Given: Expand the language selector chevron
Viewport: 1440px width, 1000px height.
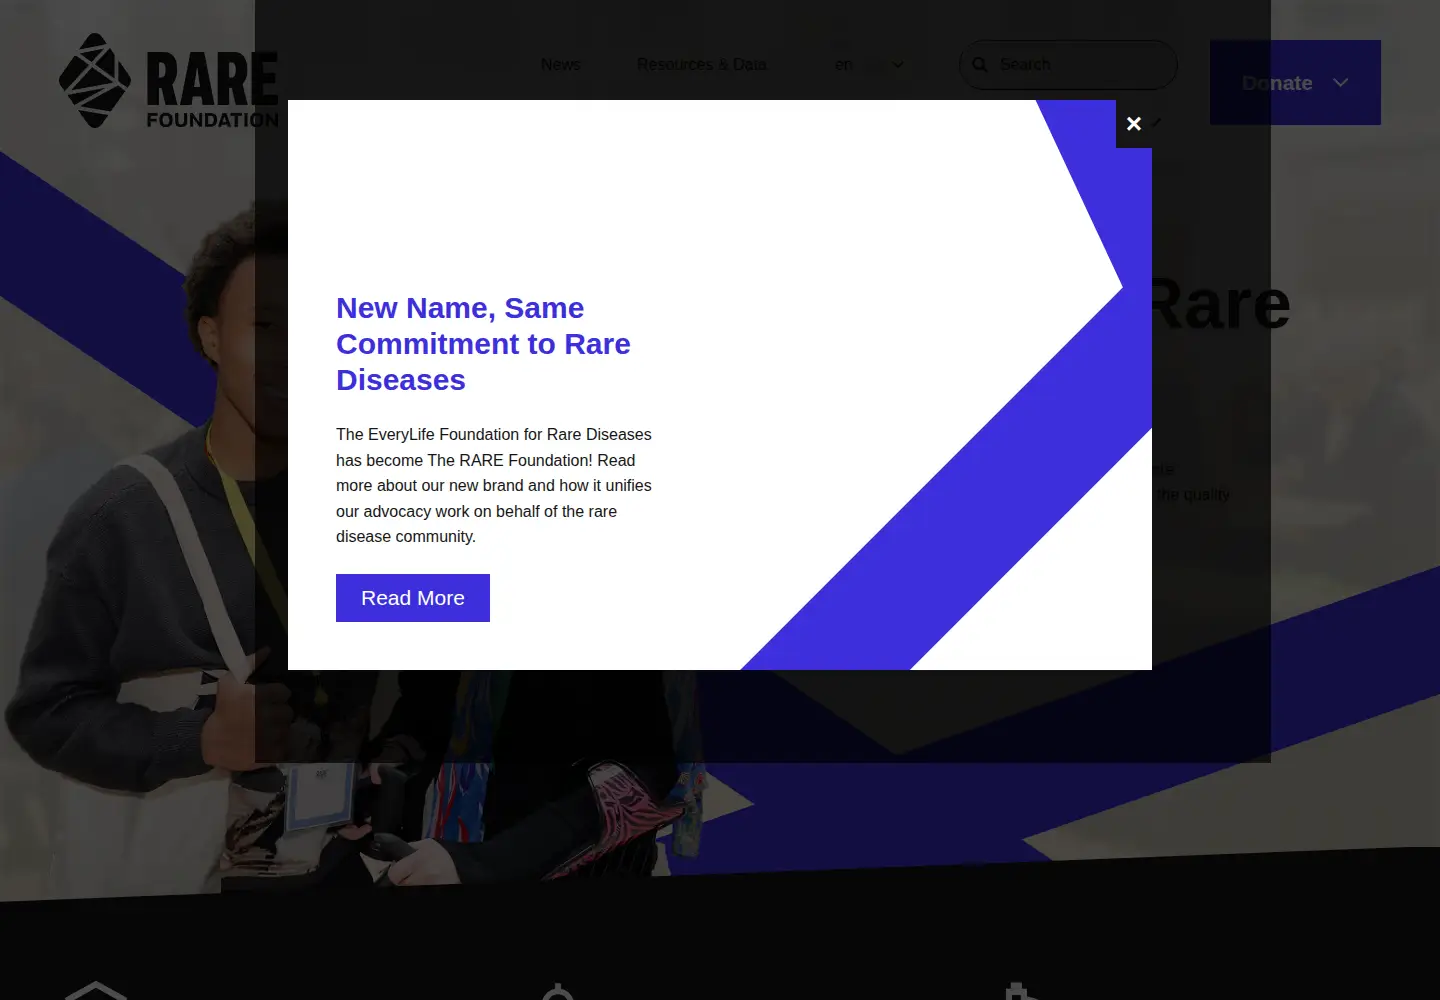Looking at the screenshot, I should click(898, 65).
